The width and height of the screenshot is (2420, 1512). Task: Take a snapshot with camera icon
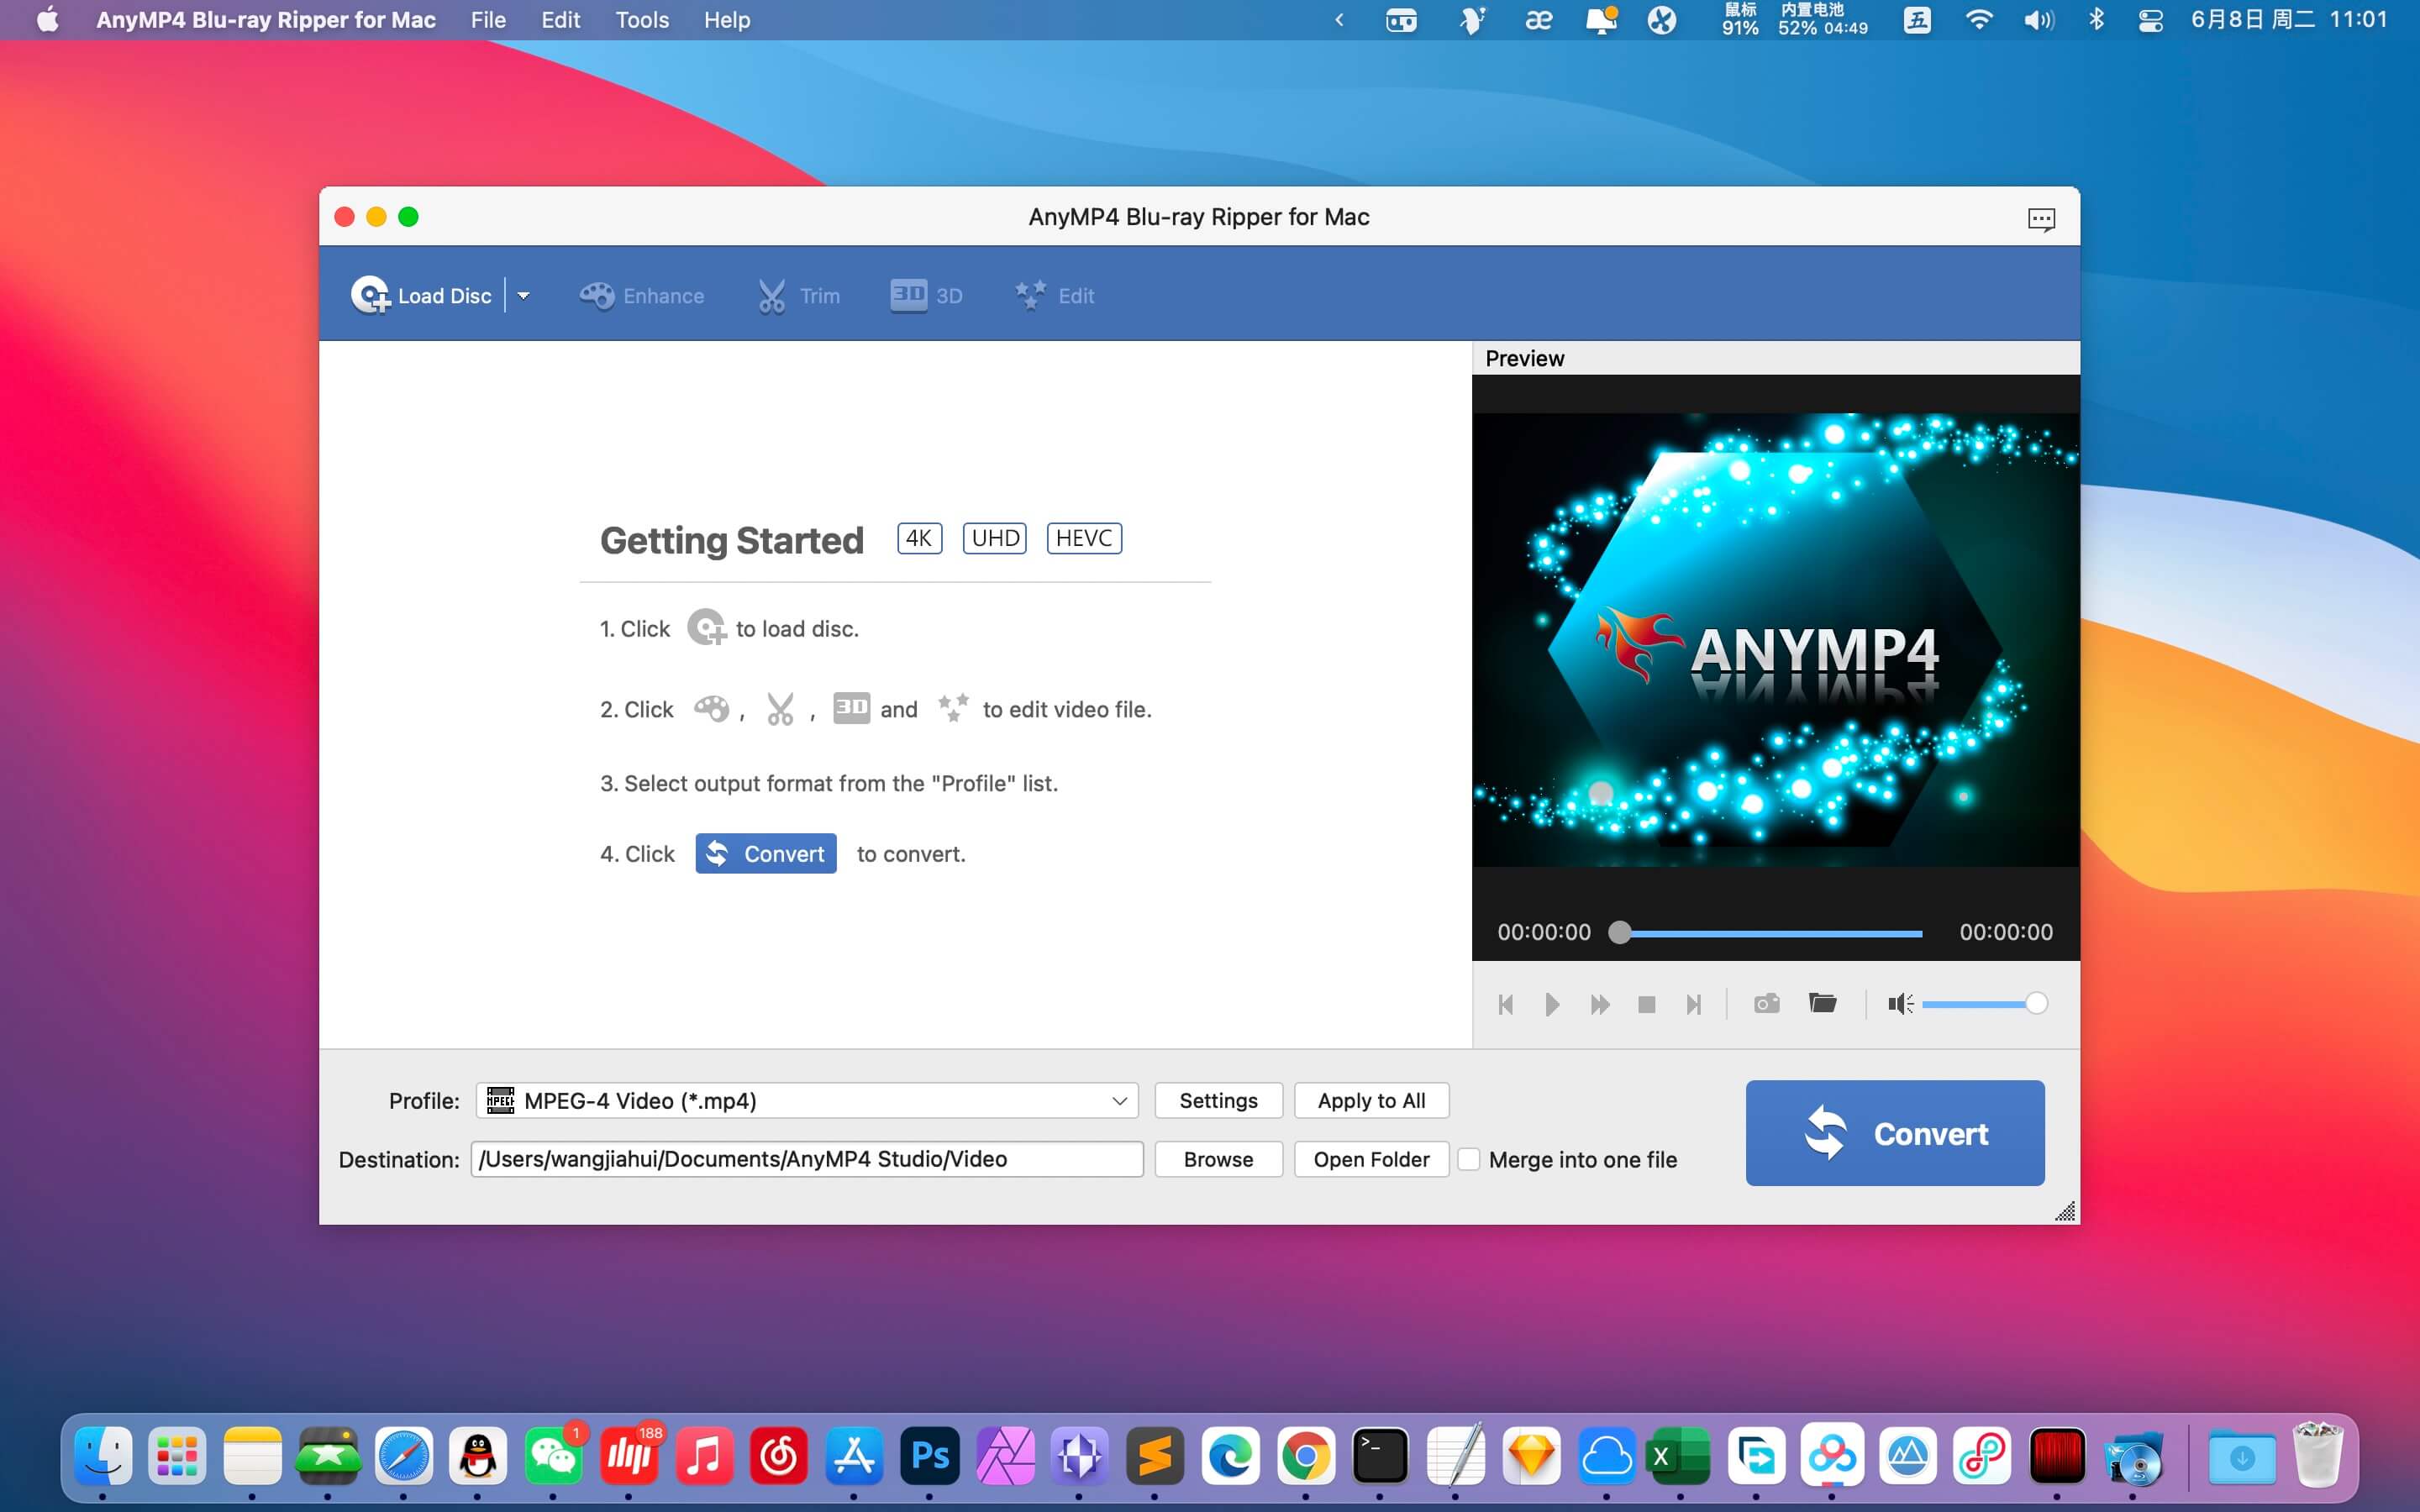[x=1766, y=1003]
